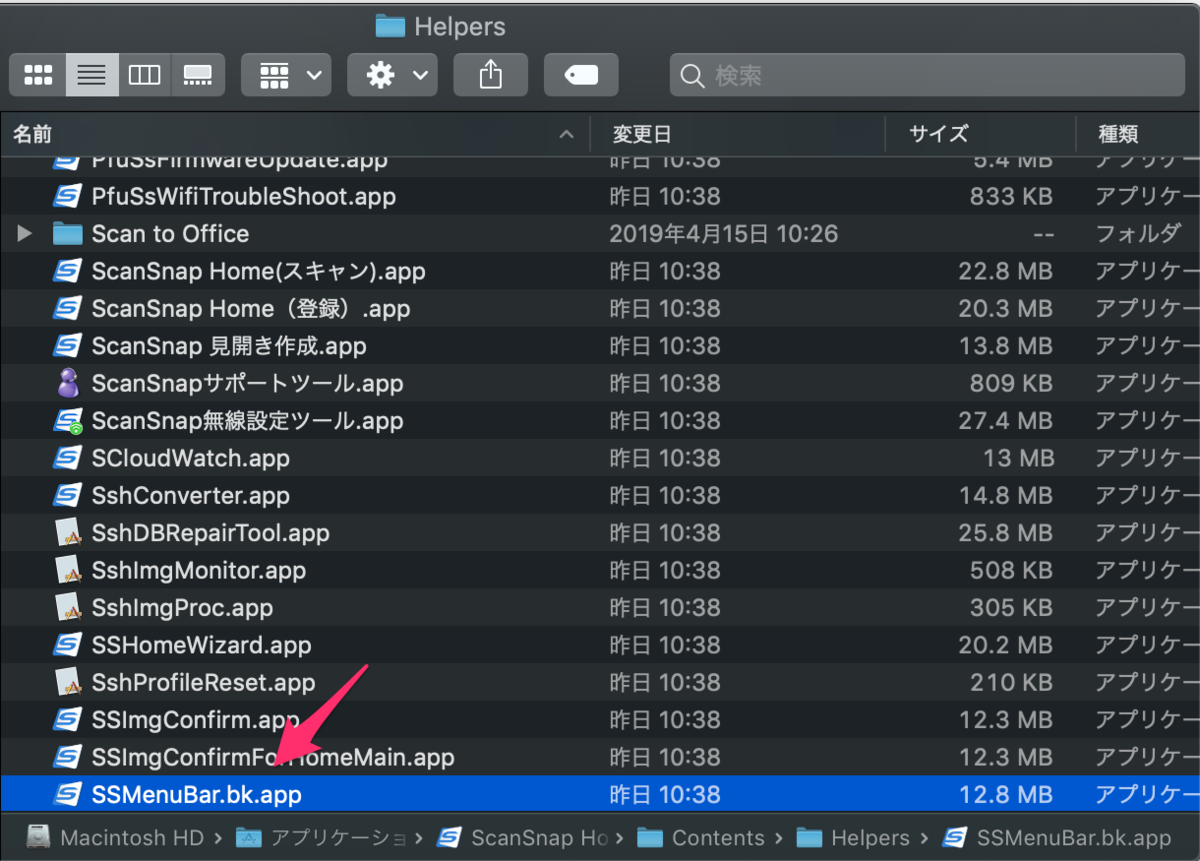
Task: Open the gear action menu
Action: [x=392, y=75]
